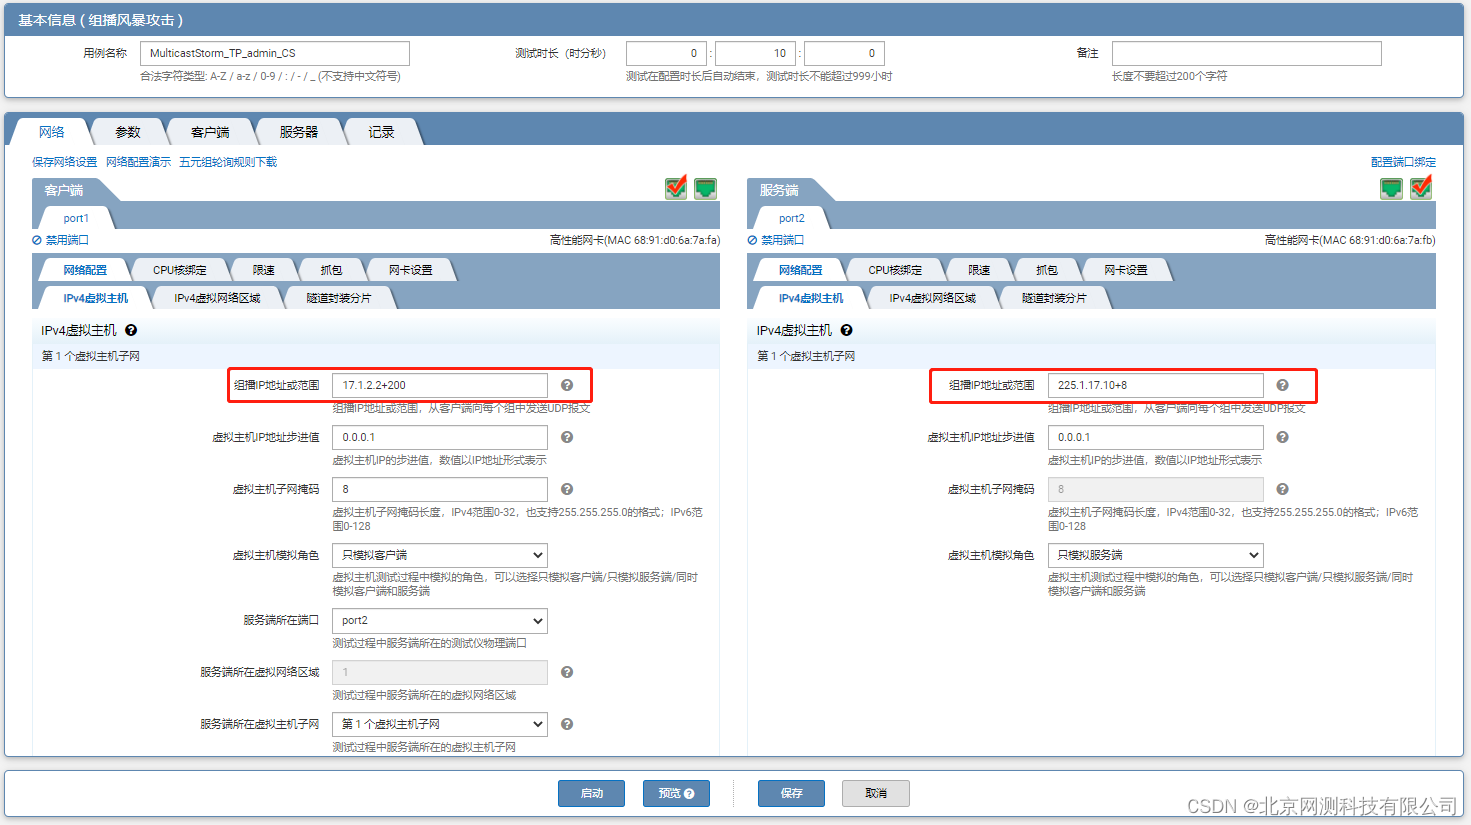Open server 隧道封装分片 tab
The width and height of the screenshot is (1471, 825).
(x=1054, y=298)
